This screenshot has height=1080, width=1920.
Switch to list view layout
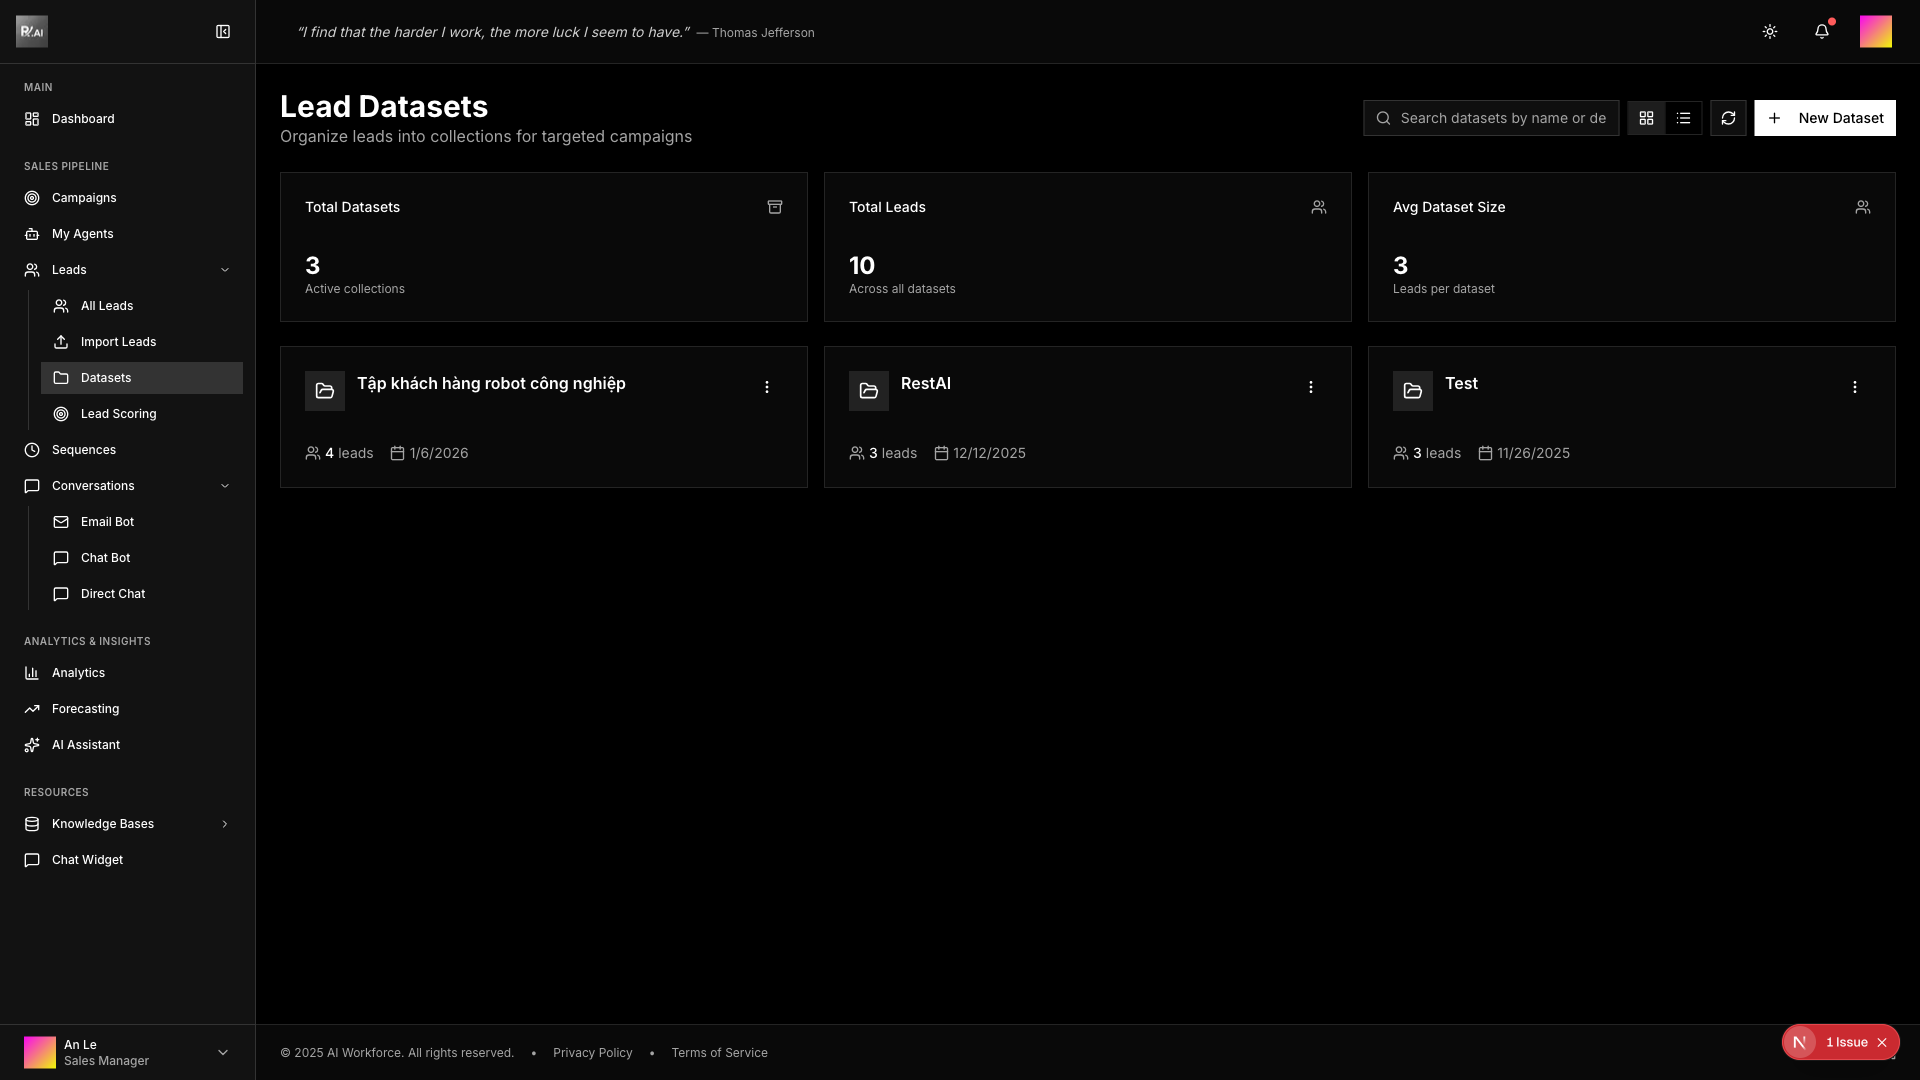click(1683, 118)
